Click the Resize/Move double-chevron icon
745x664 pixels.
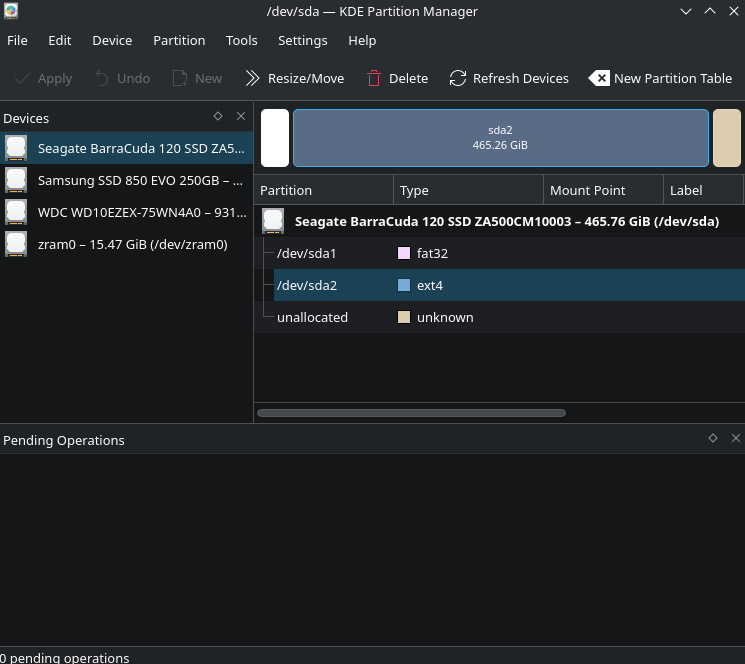tap(252, 78)
